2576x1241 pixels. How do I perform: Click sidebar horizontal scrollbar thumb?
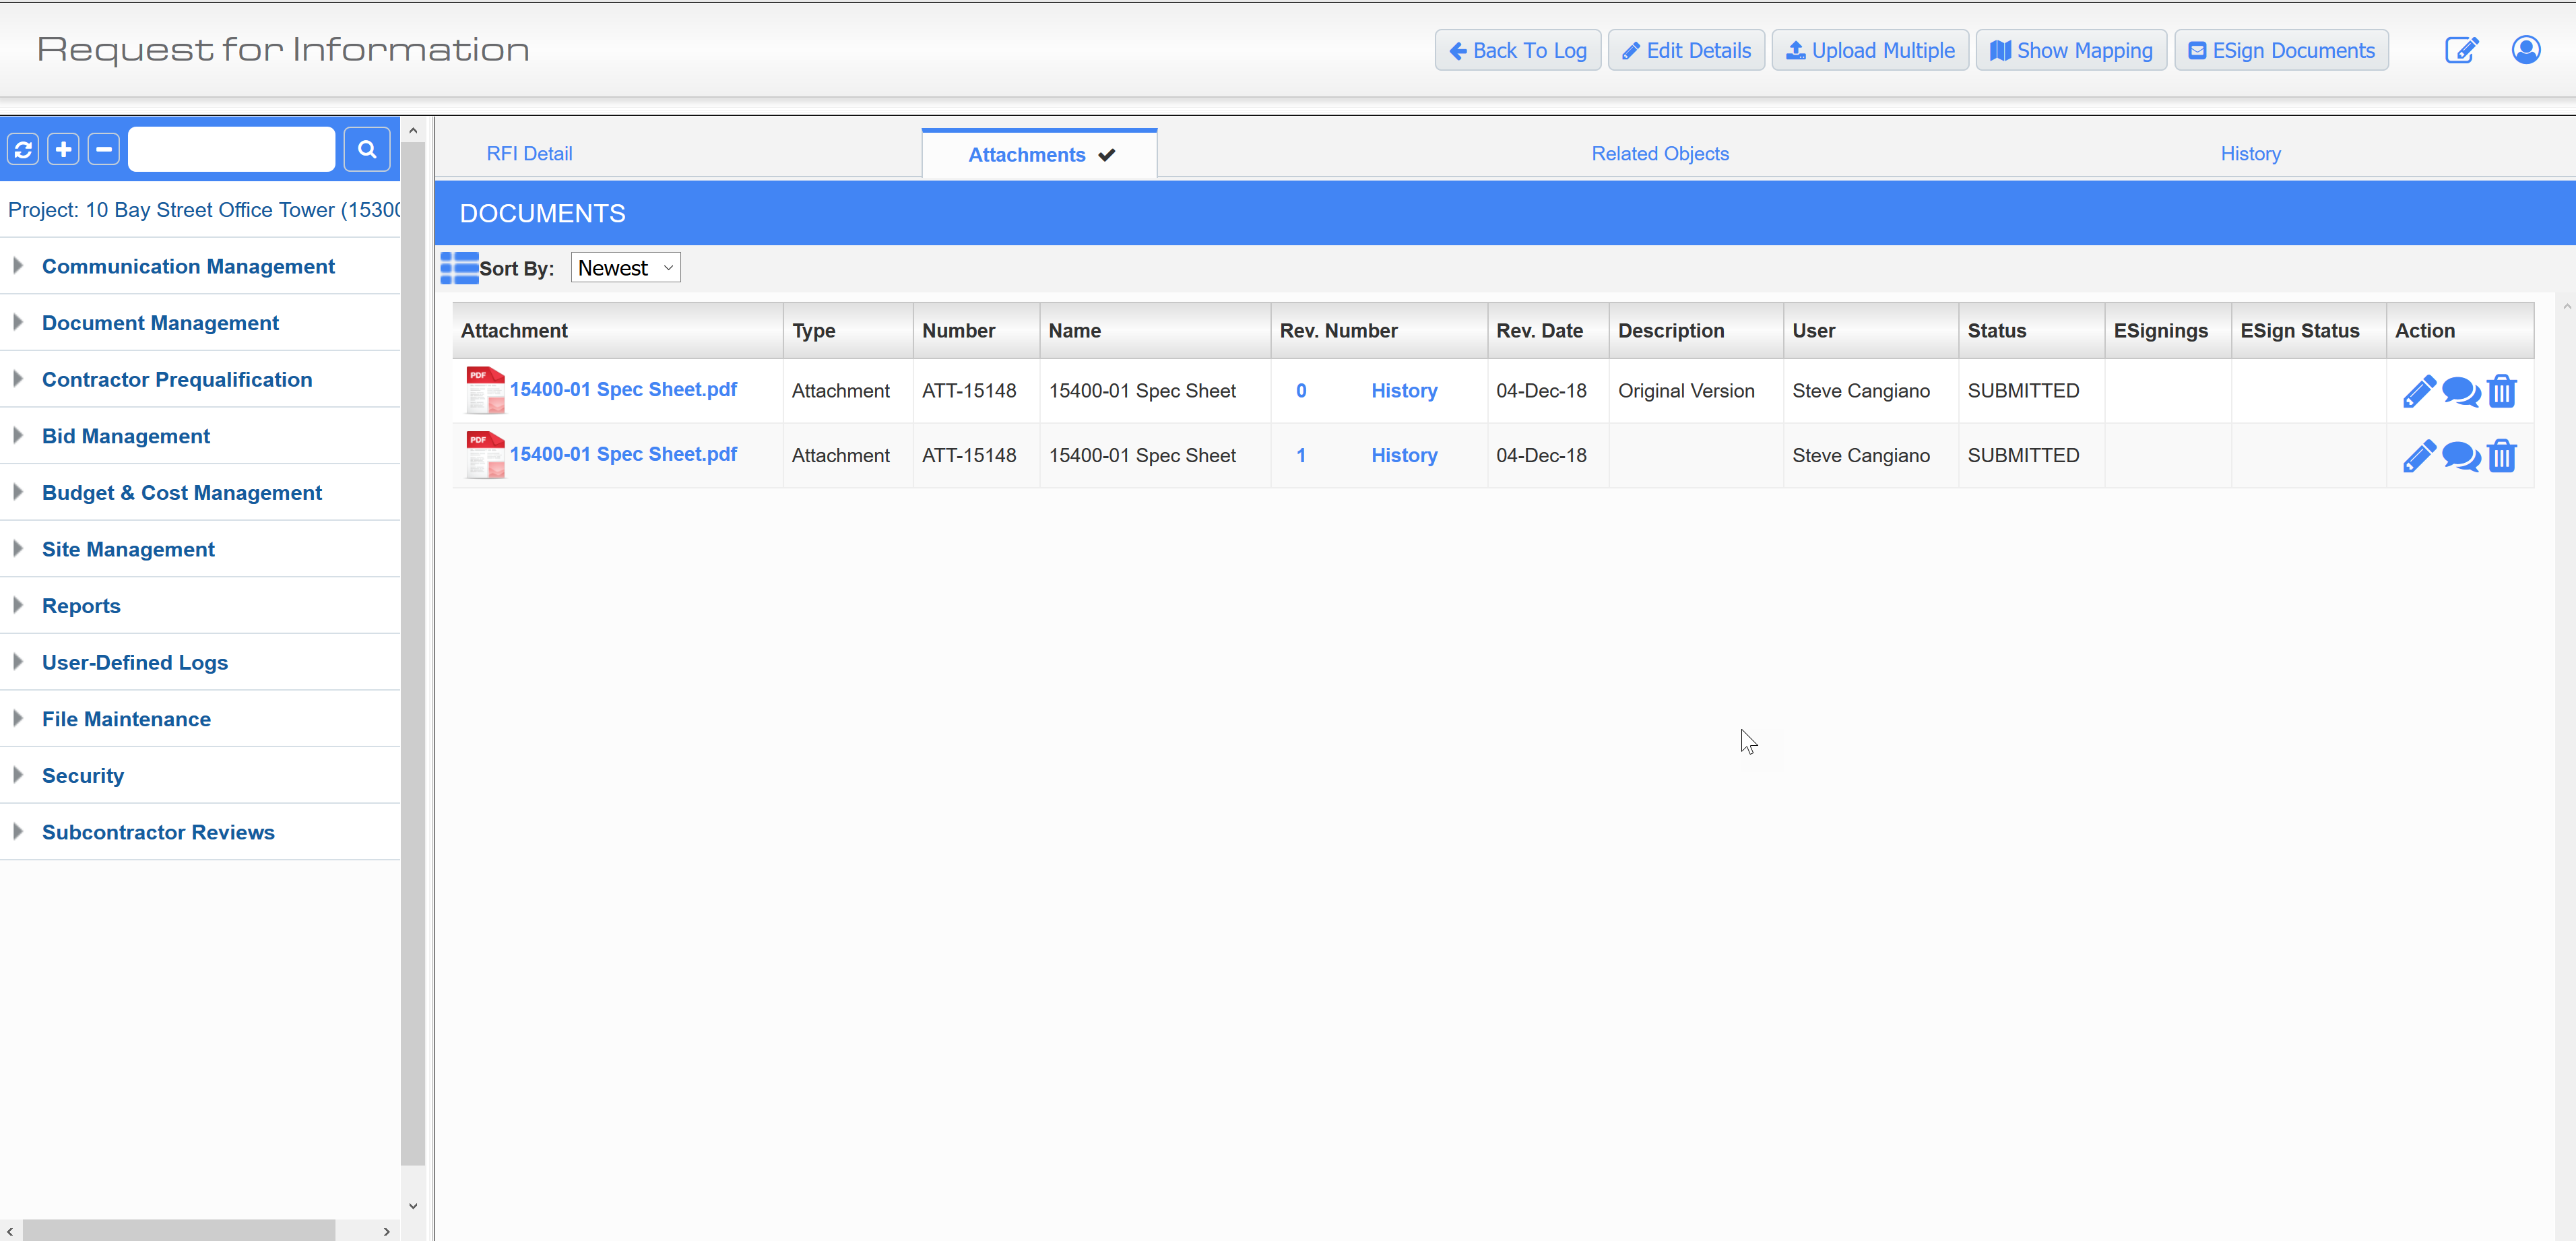180,1230
